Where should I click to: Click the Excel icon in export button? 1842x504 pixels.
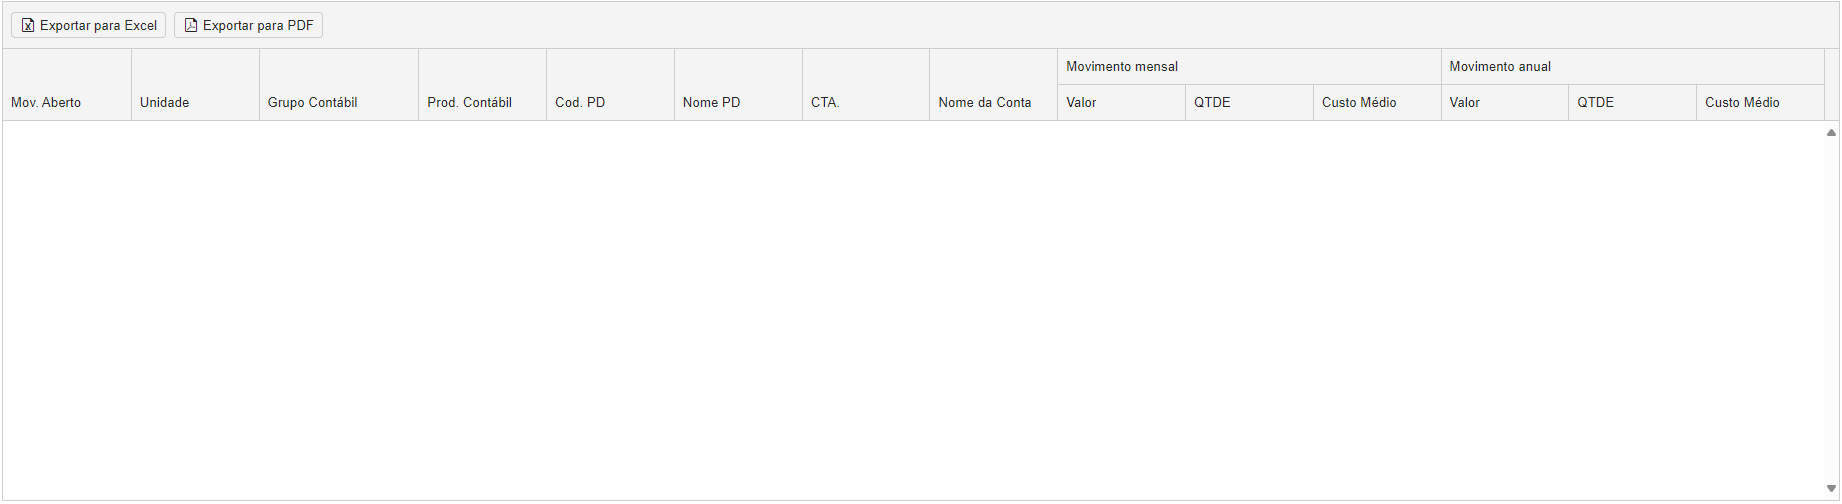coord(28,26)
